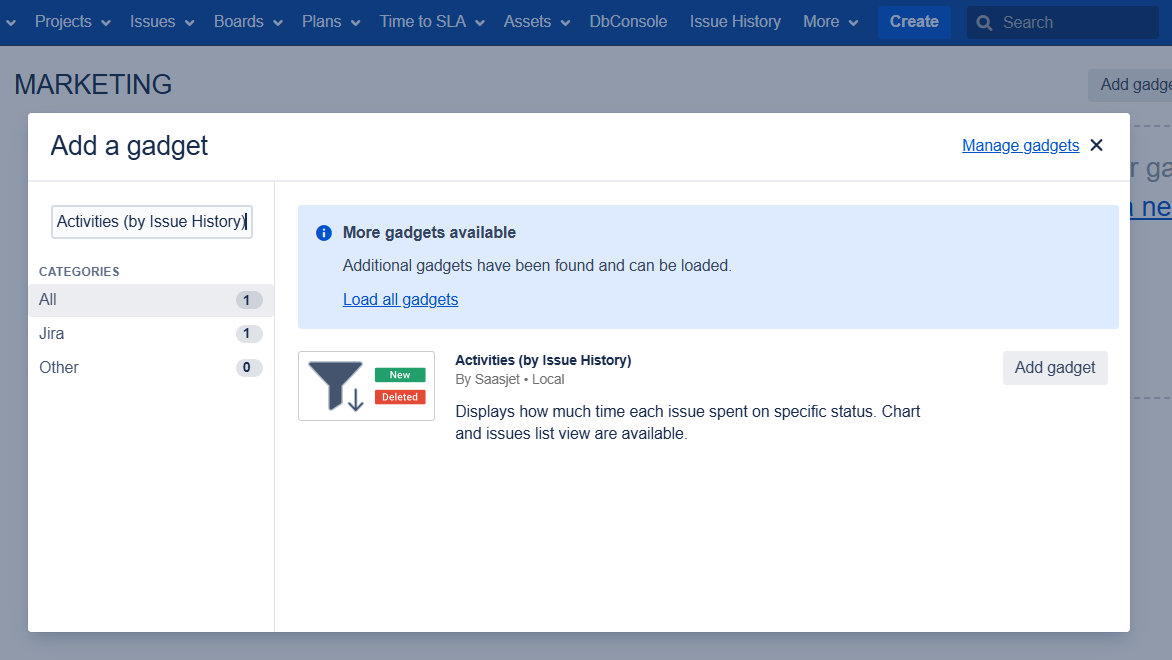The width and height of the screenshot is (1172, 660).
Task: Expand the Assets dropdown
Action: click(536, 22)
